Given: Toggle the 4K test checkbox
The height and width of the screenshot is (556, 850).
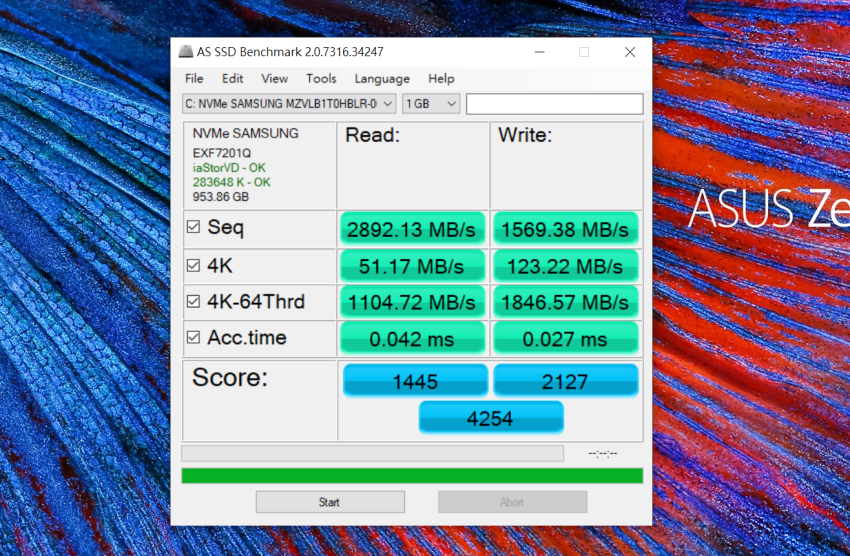Looking at the screenshot, I should click(193, 266).
